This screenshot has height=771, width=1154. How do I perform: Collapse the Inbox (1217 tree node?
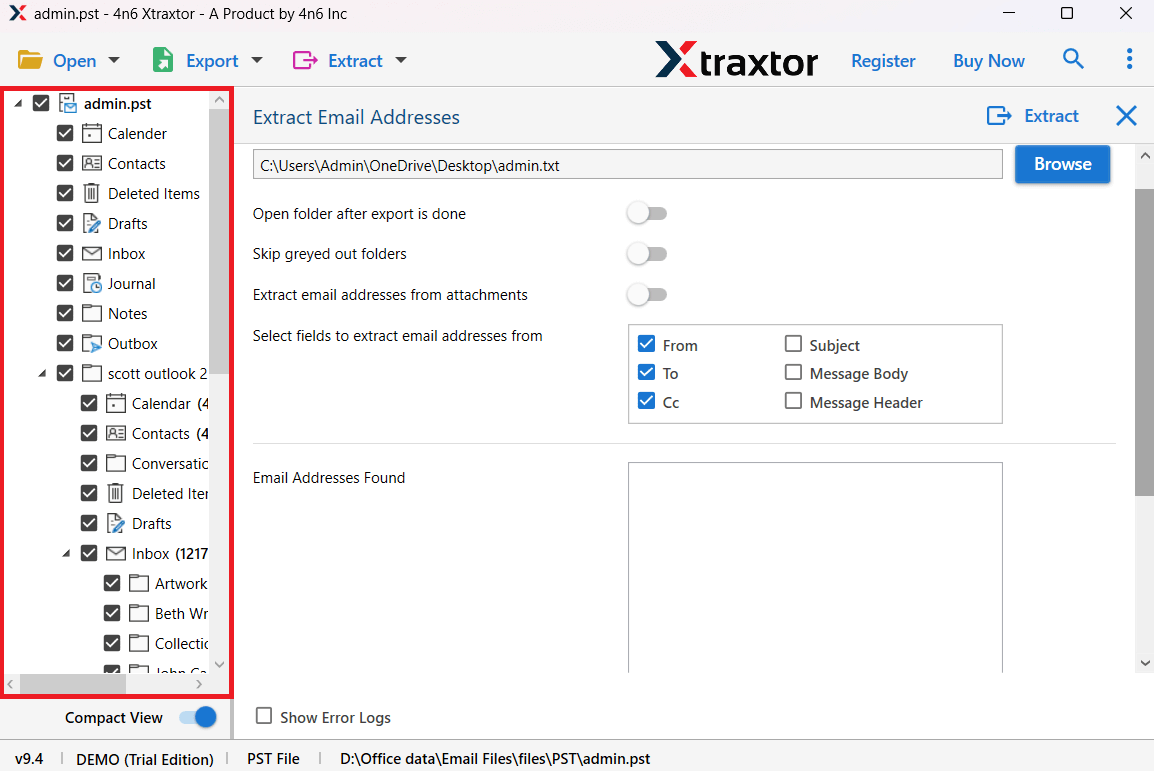pos(66,553)
